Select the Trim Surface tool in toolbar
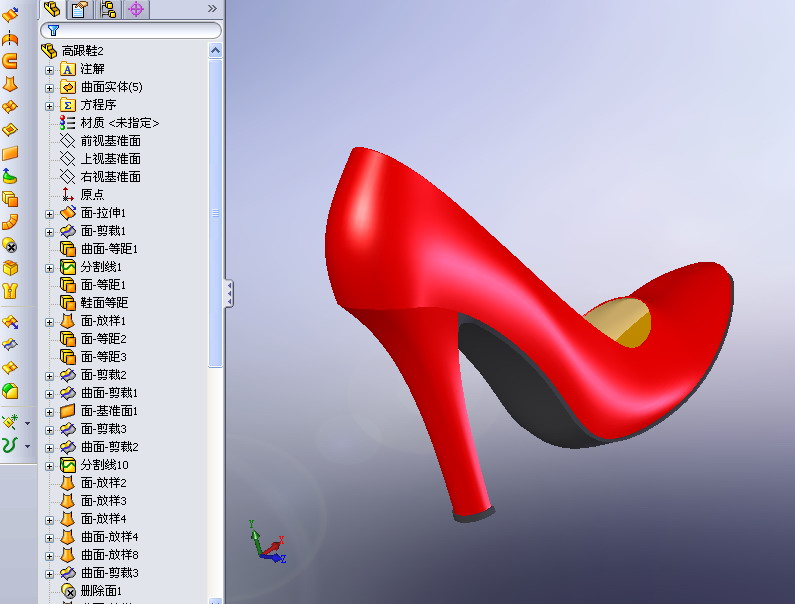Screen dimensions: 795x604 [x=10, y=344]
